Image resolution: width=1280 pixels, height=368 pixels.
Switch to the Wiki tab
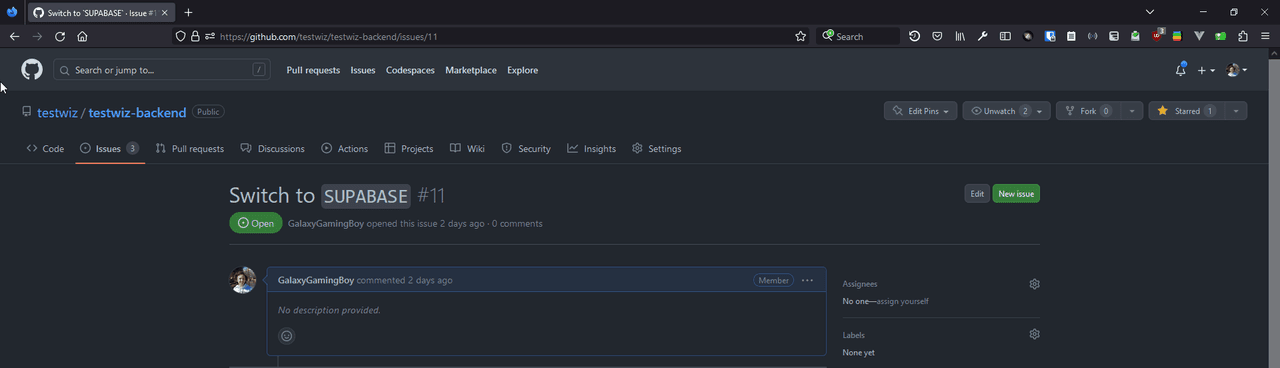tap(467, 148)
